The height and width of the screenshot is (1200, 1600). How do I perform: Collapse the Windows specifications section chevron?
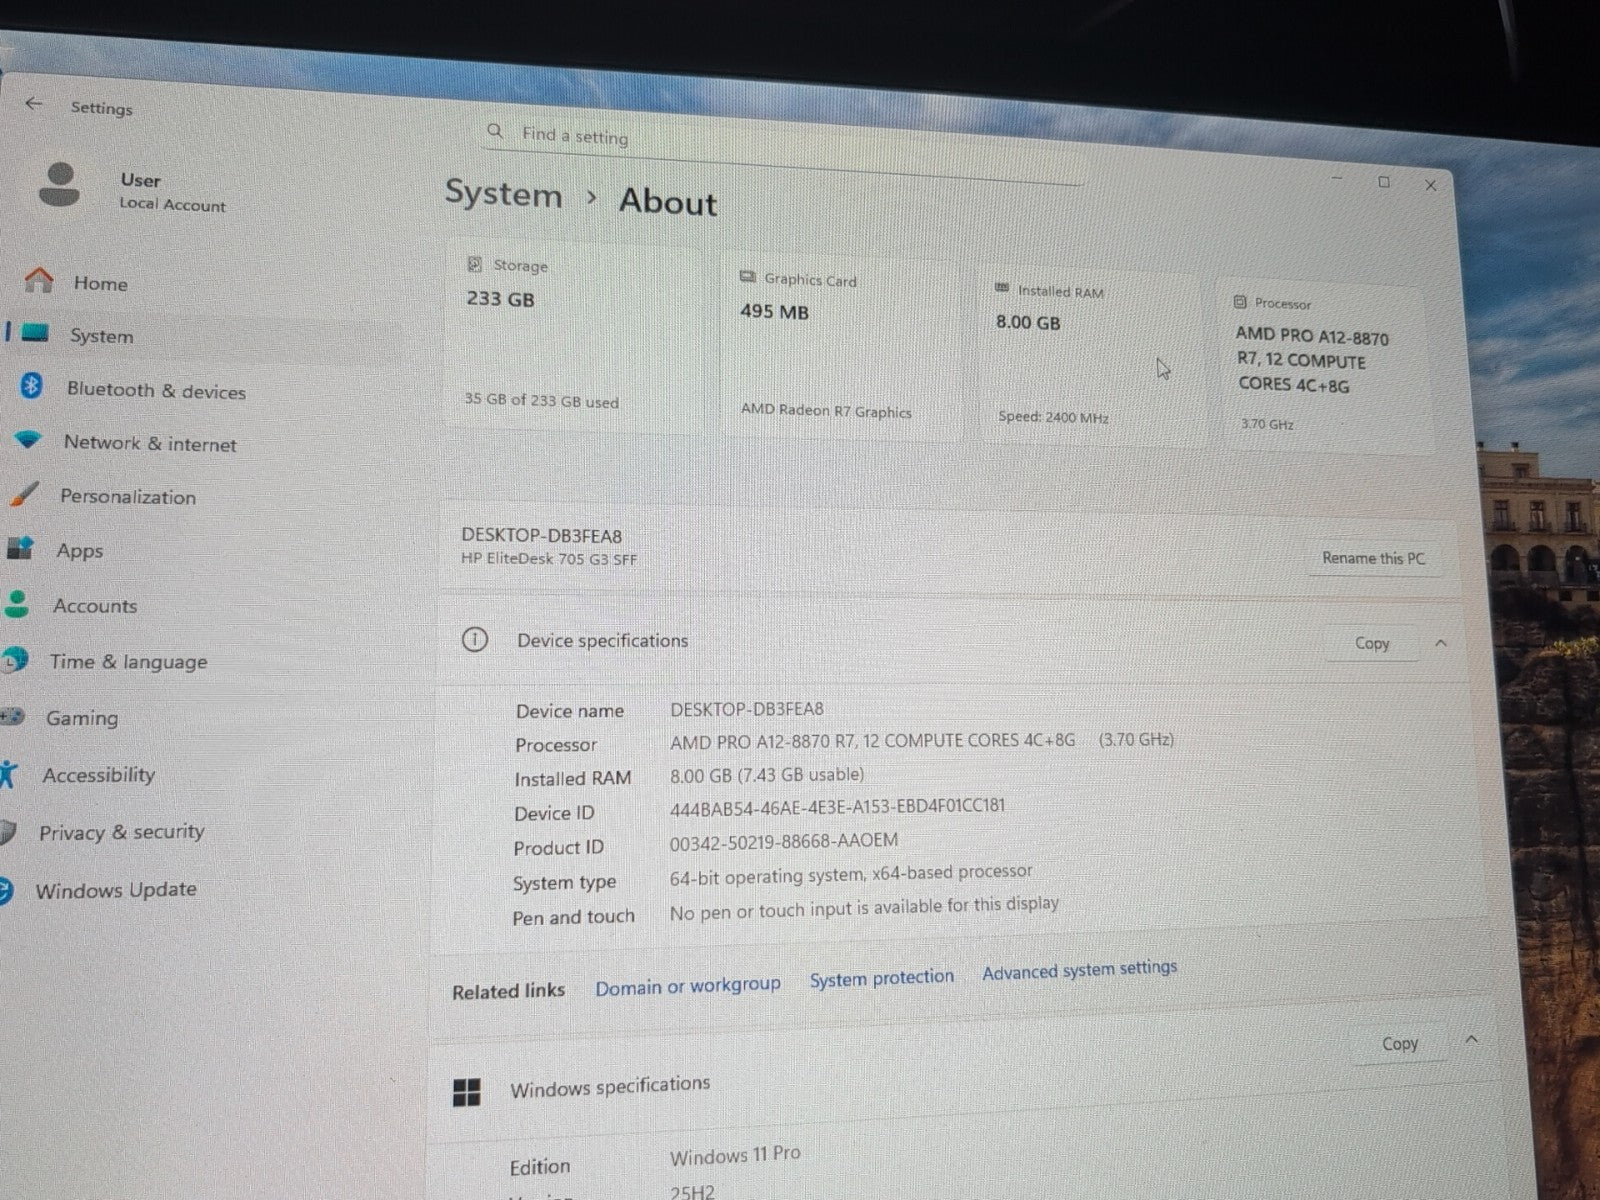tap(1471, 1040)
